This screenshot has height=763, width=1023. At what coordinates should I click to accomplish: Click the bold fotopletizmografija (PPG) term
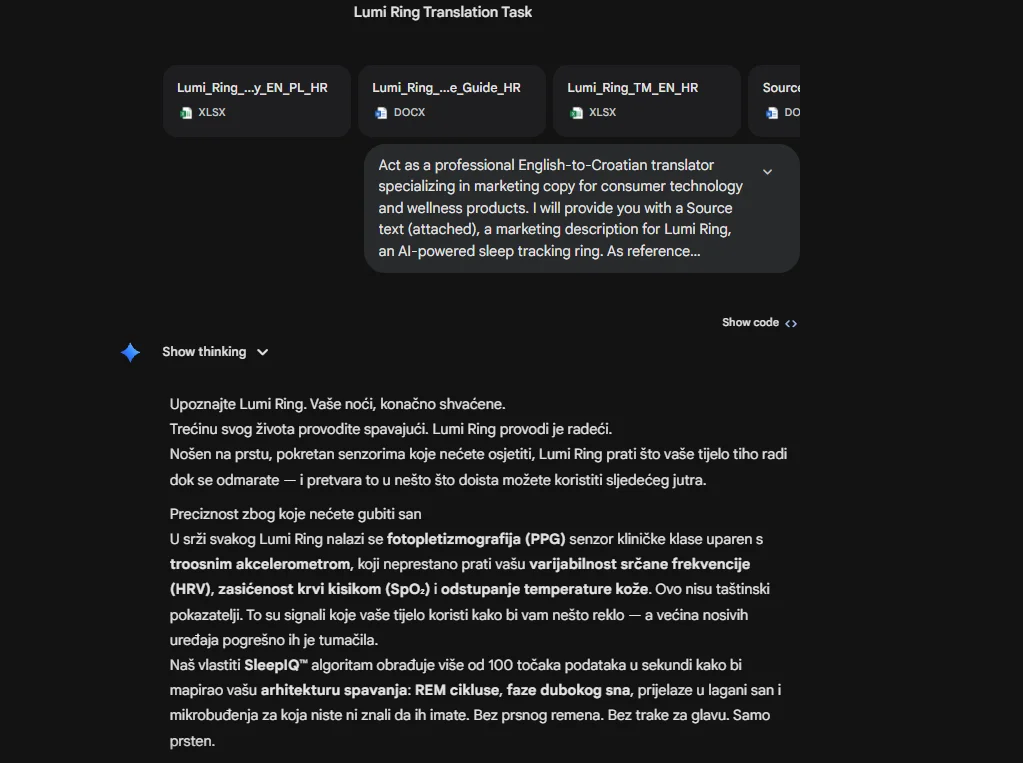476,539
